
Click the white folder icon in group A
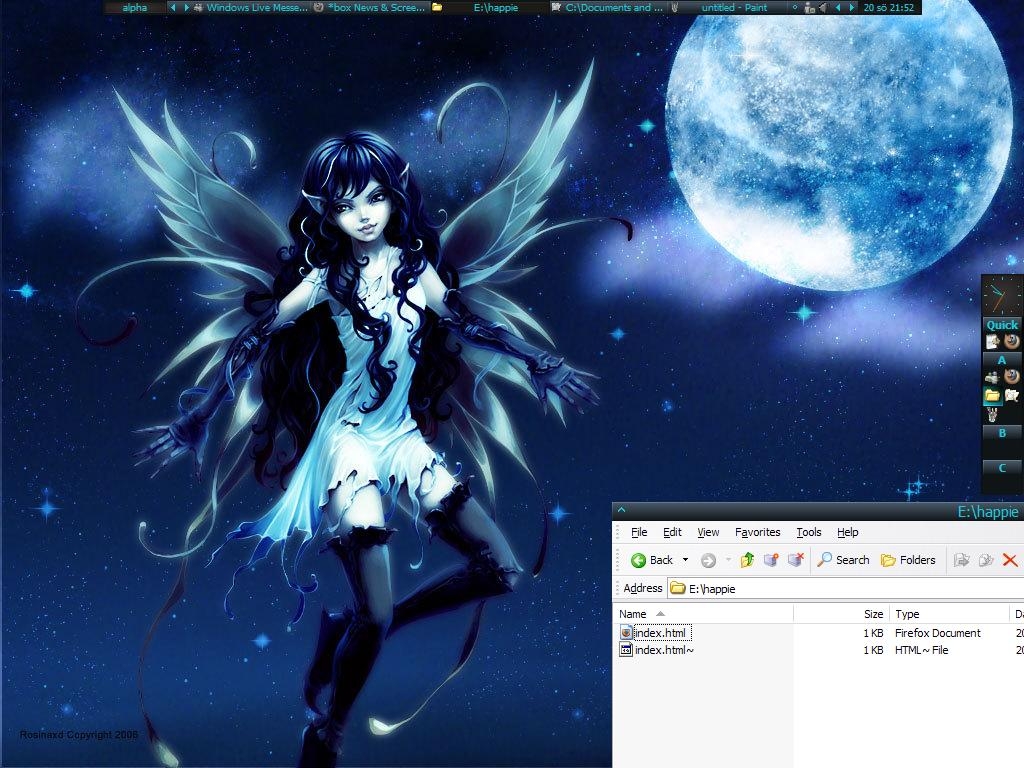tap(1012, 395)
